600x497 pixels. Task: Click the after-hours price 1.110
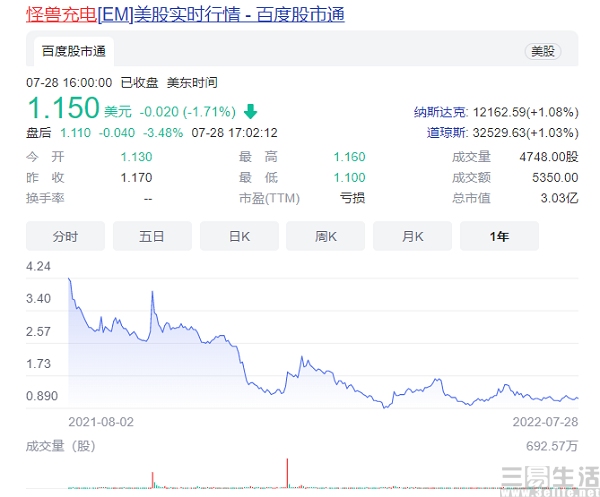pos(75,133)
